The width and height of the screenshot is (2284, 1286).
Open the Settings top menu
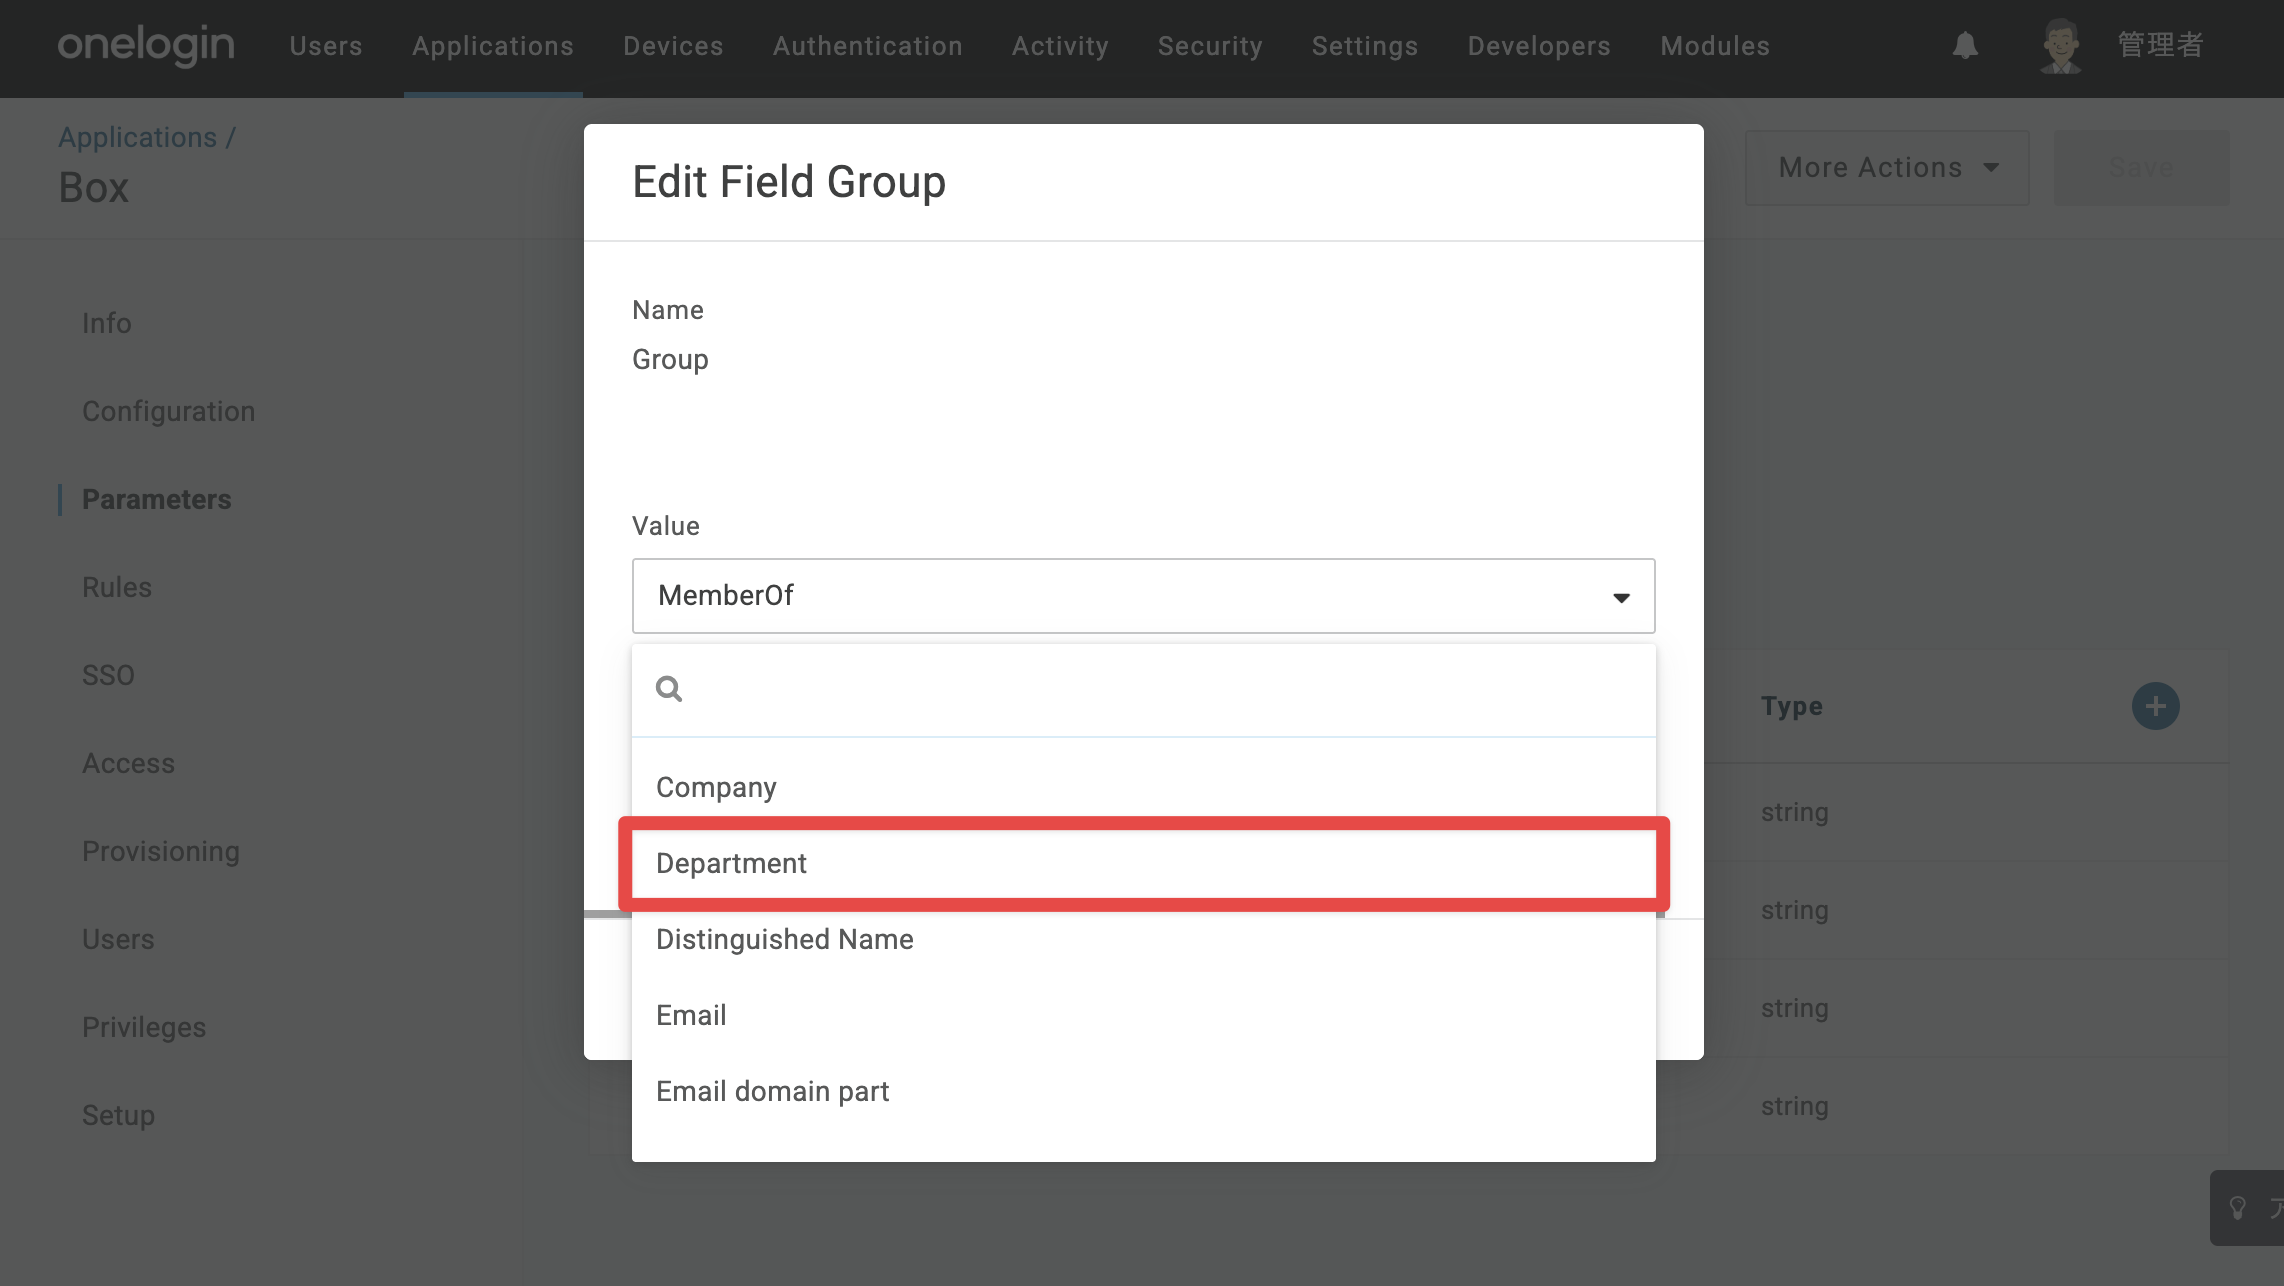pyautogui.click(x=1365, y=46)
